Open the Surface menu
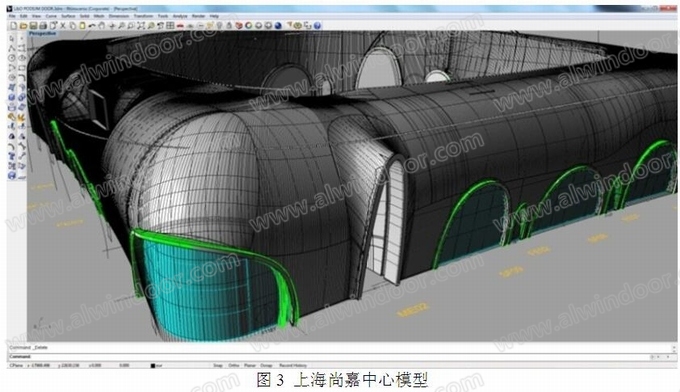The height and width of the screenshot is (392, 680). pos(68,16)
